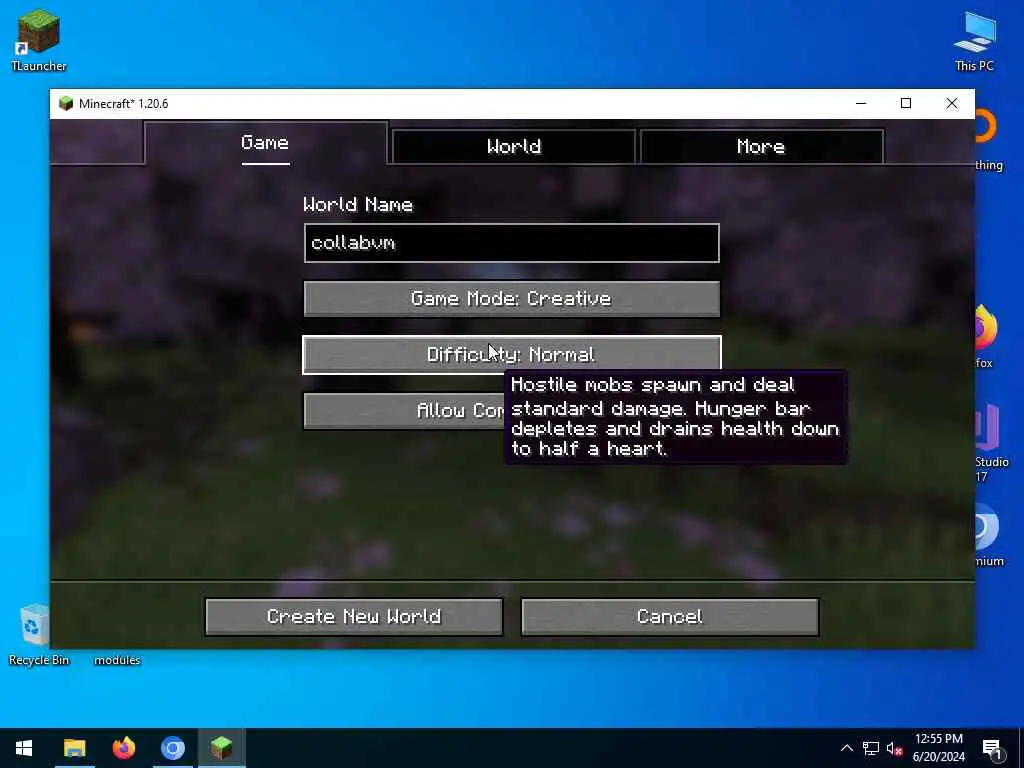Click the Windows Start button
The image size is (1024, 768).
pos(24,748)
